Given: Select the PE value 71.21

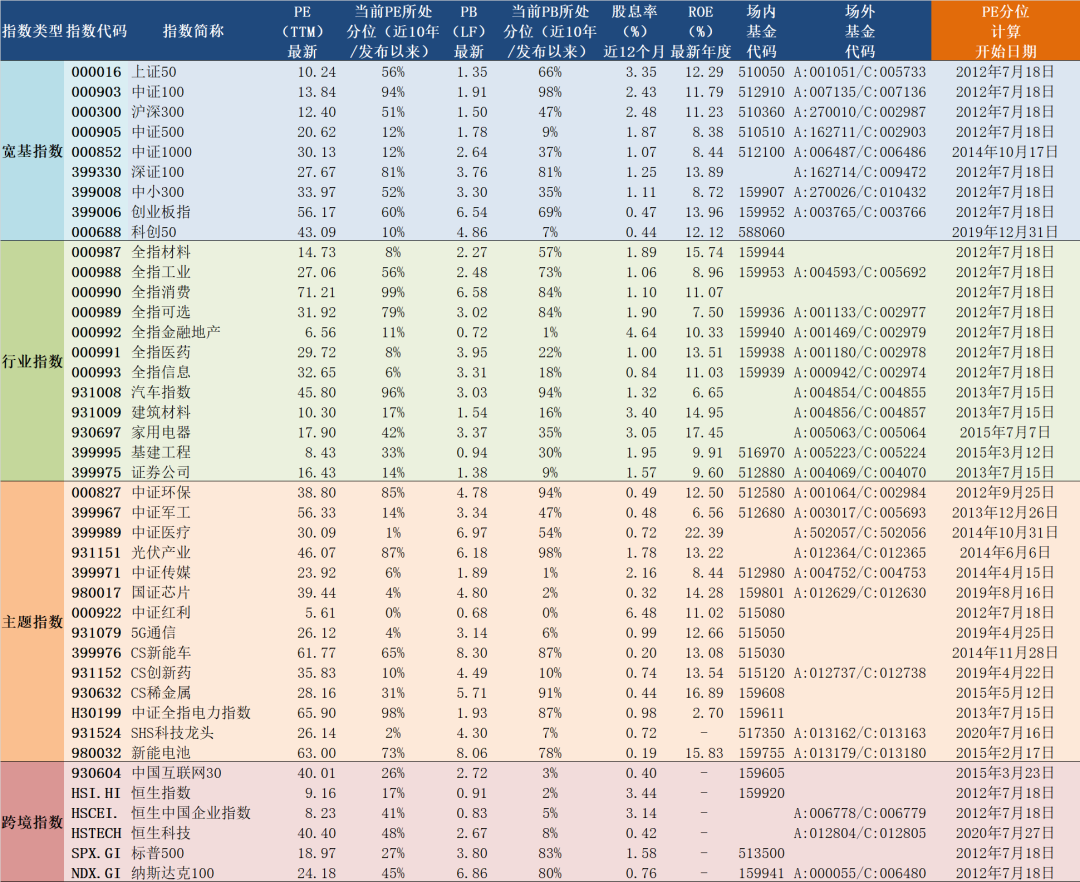Looking at the screenshot, I should point(317,292).
